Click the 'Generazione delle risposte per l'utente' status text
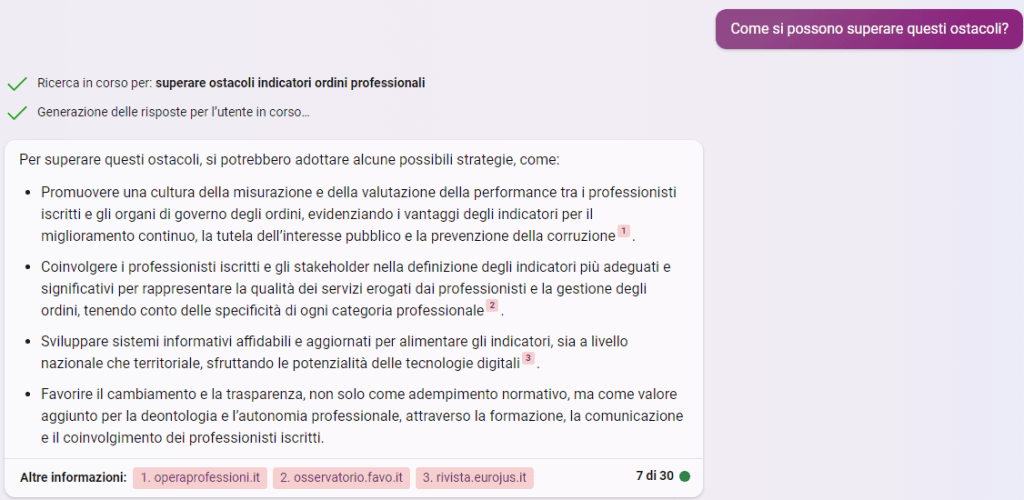Image resolution: width=1024 pixels, height=500 pixels. point(173,112)
